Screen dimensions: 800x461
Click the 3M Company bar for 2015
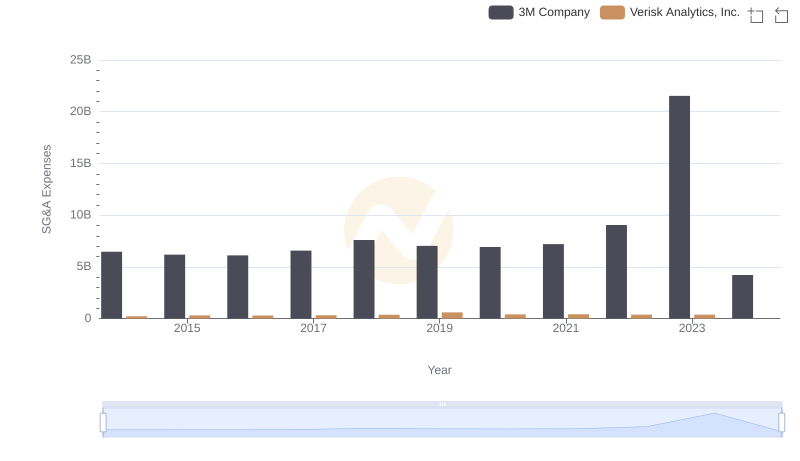174,287
